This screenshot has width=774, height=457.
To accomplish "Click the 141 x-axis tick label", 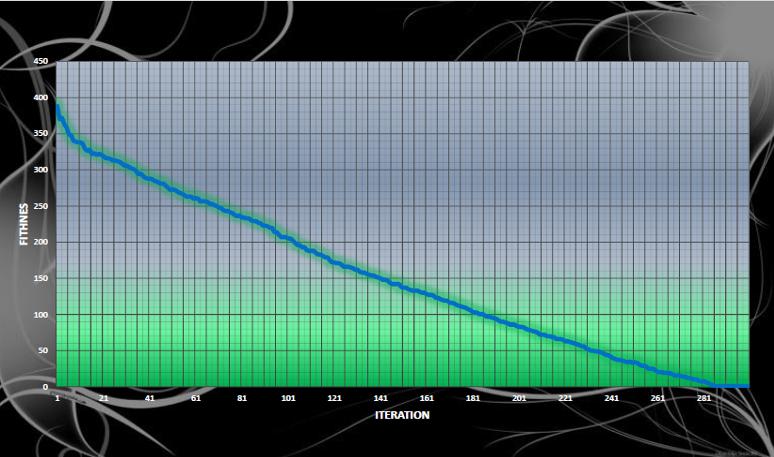I will (380, 398).
